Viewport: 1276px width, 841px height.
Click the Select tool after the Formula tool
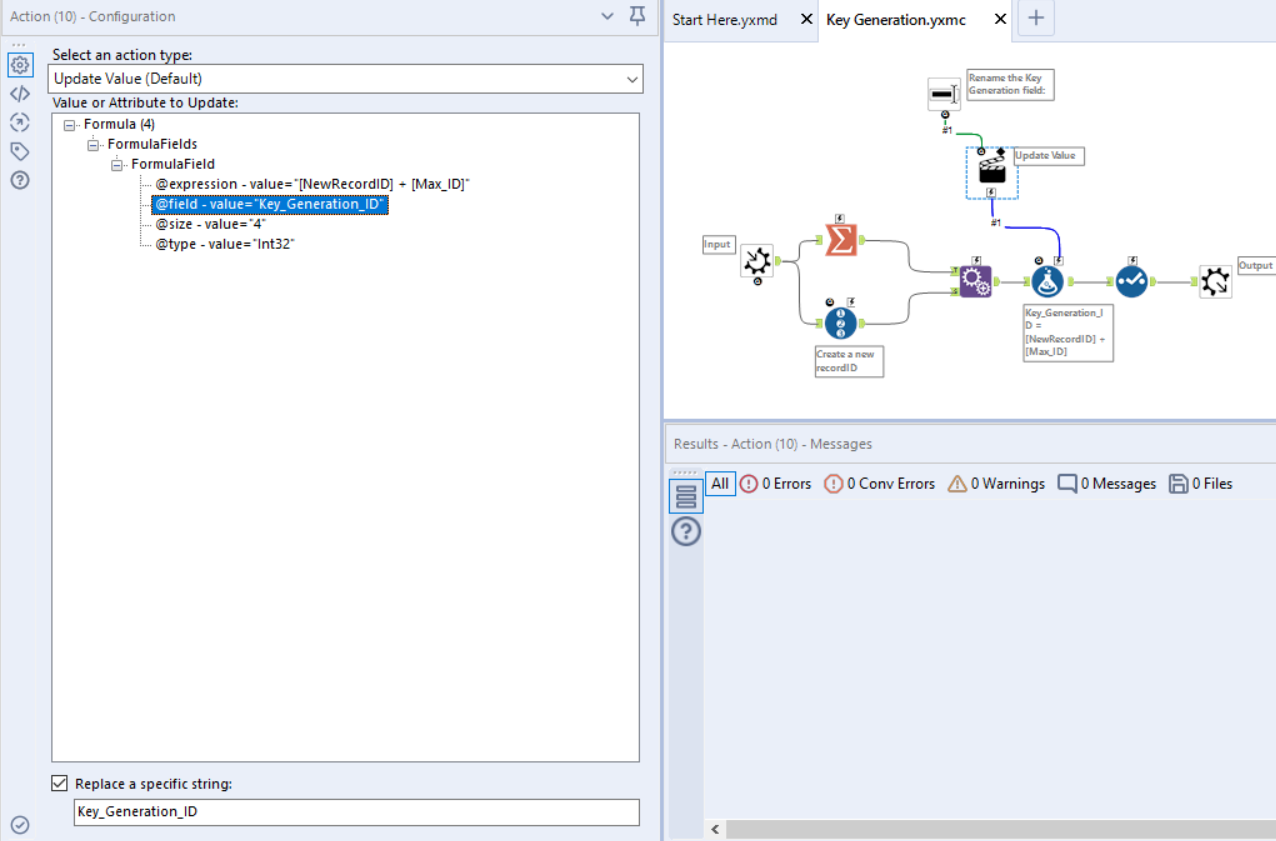point(1131,281)
